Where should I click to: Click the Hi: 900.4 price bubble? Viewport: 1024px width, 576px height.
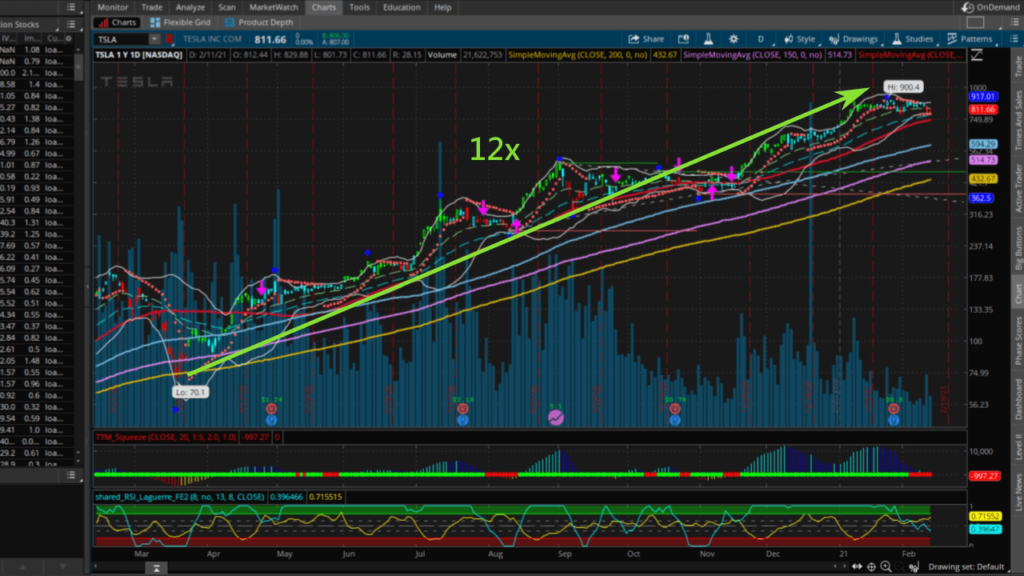[x=903, y=87]
